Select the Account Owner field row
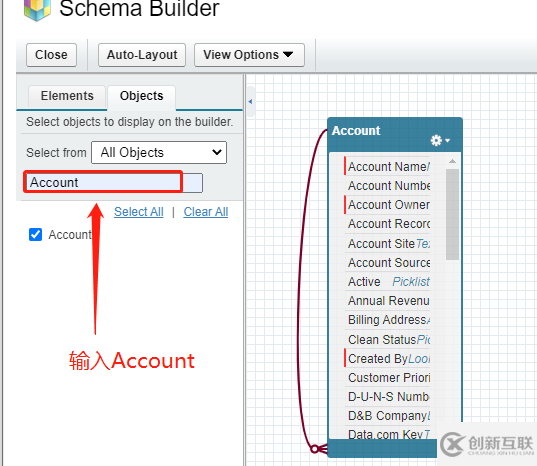The height and width of the screenshot is (466, 537). pos(387,205)
